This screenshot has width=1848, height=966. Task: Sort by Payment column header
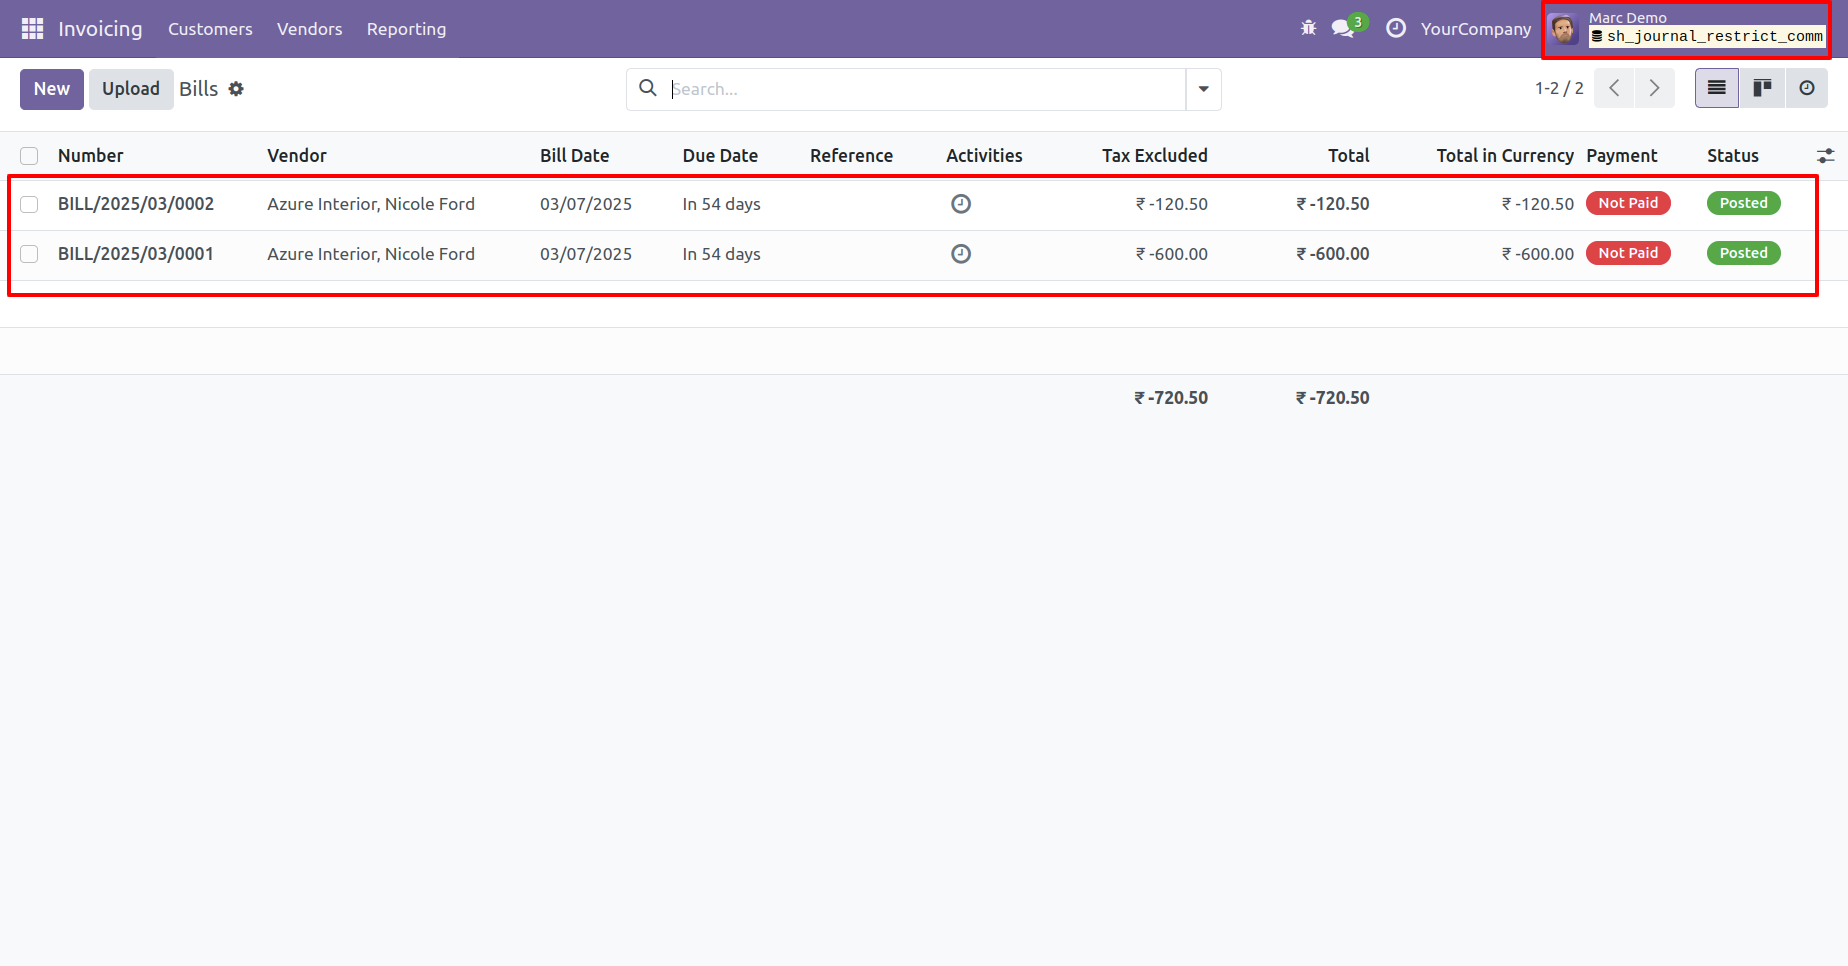click(1622, 156)
